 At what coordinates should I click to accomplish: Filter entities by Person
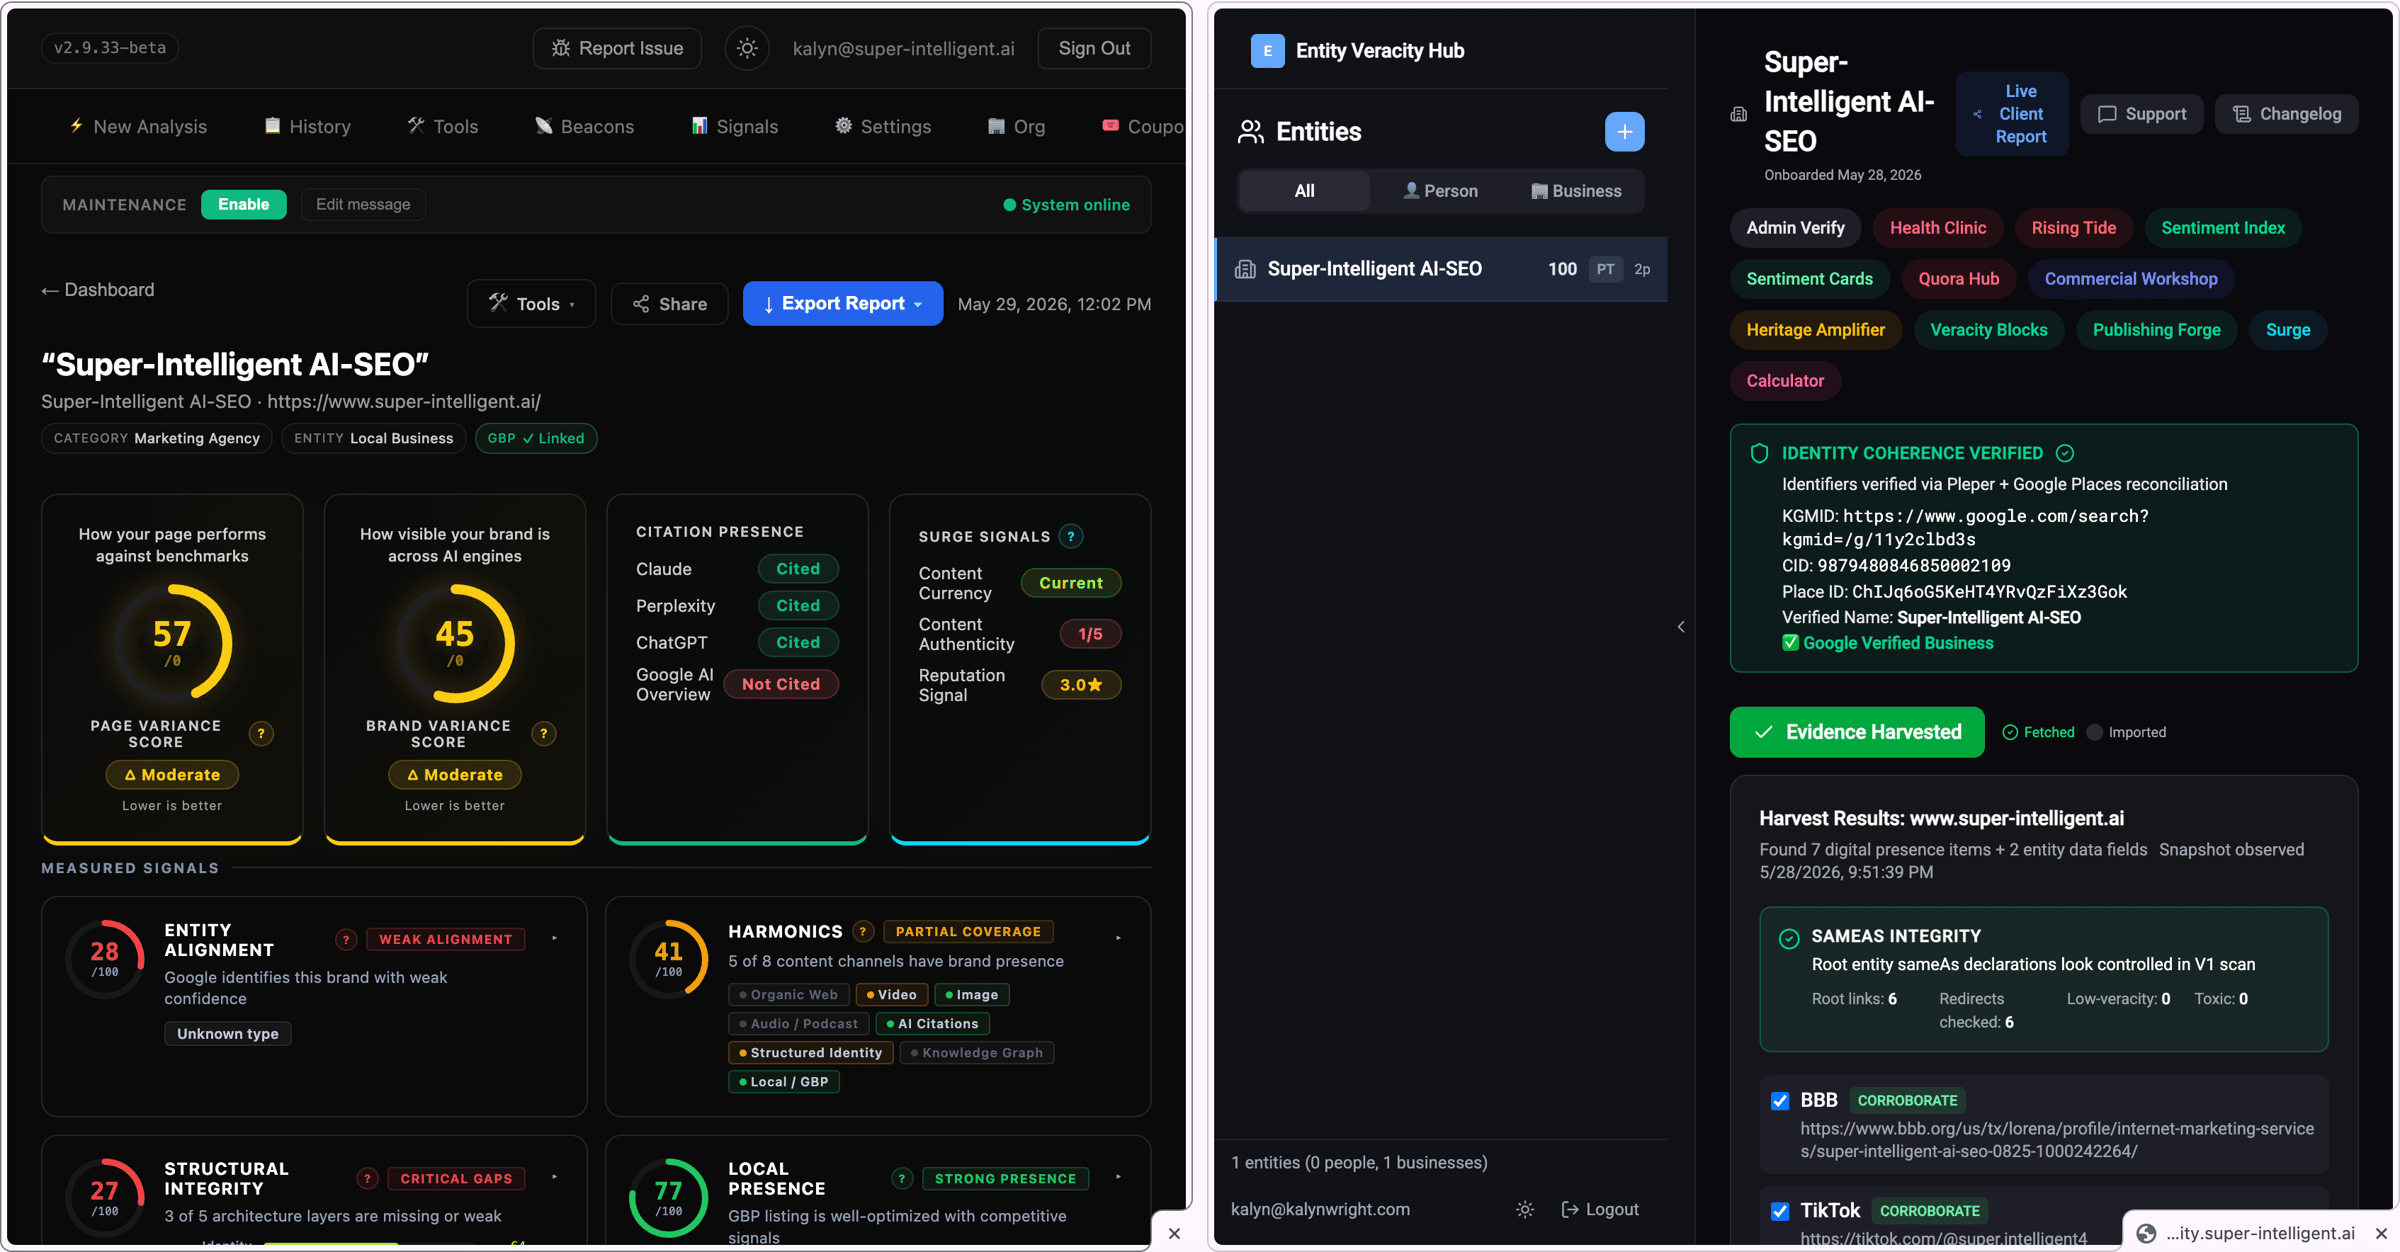[x=1440, y=191]
